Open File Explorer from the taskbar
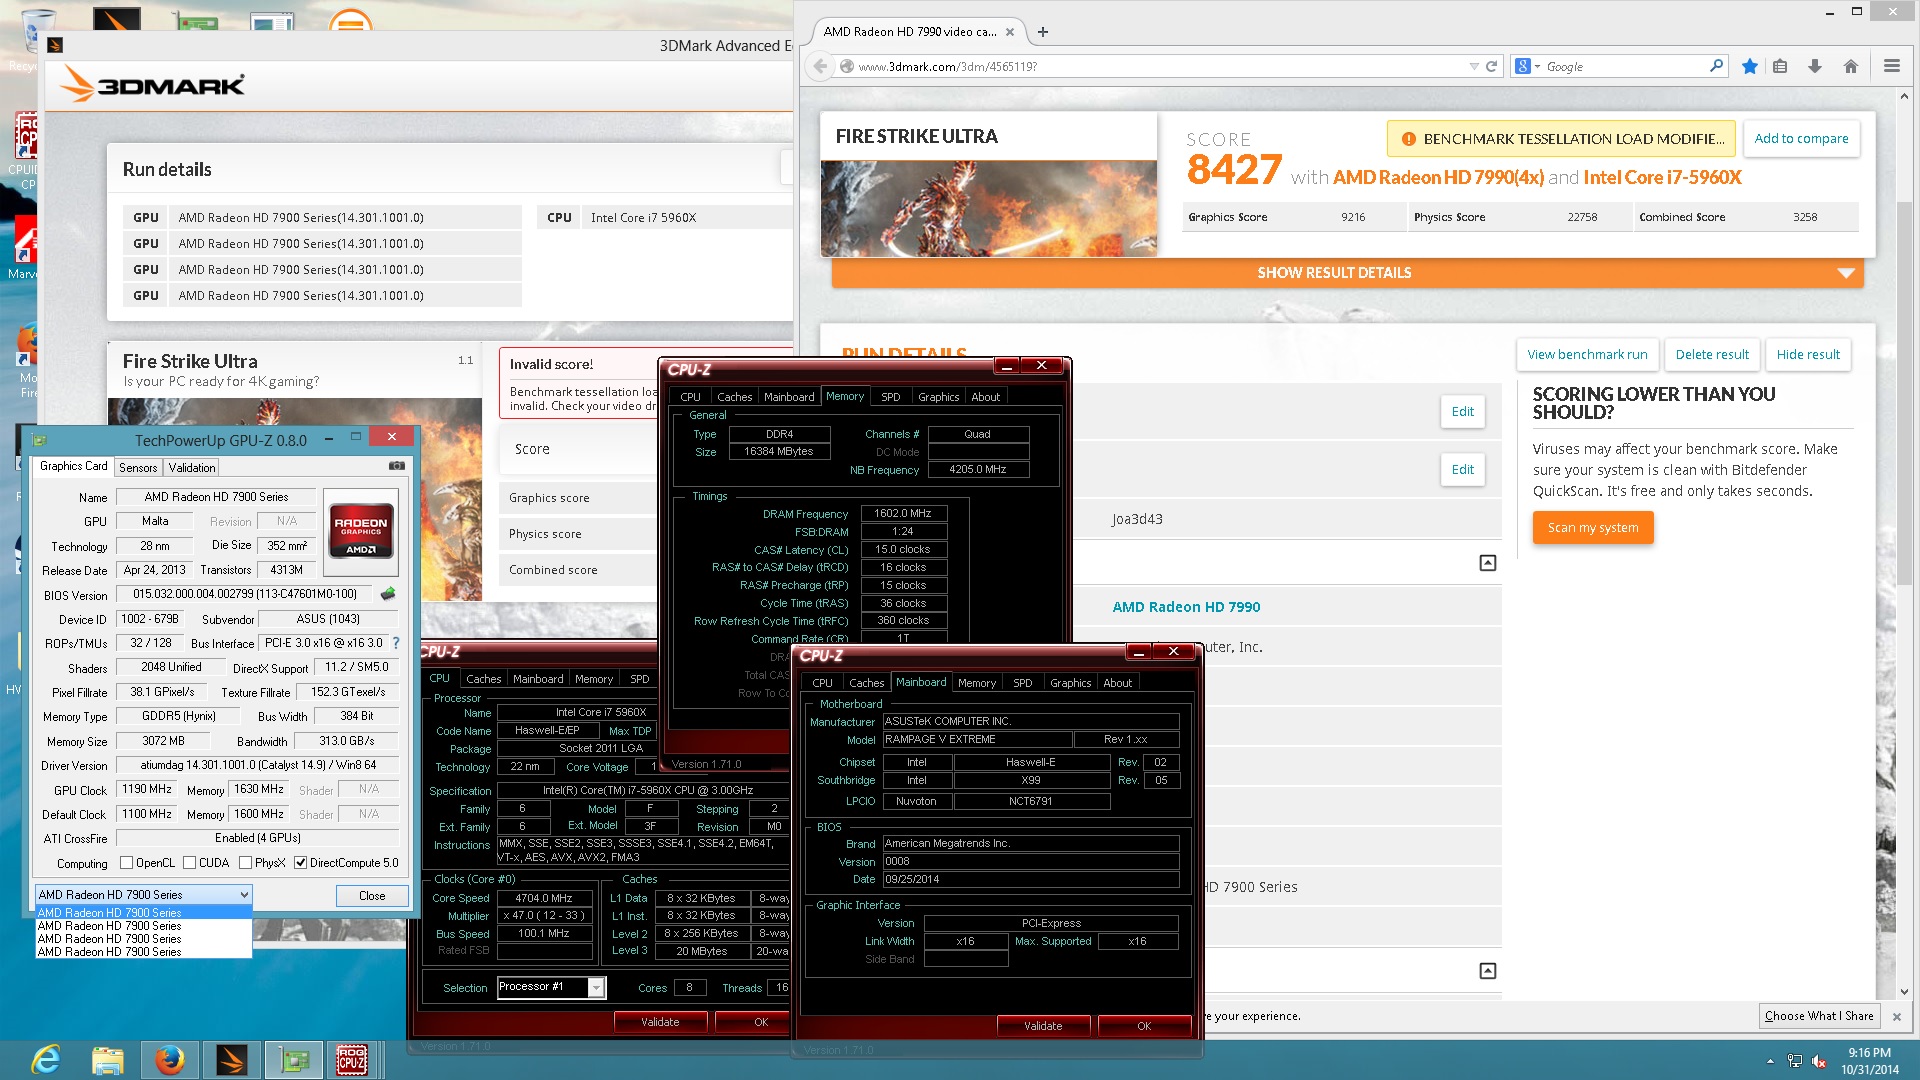This screenshot has height=1080, width=1920. pos(108,1060)
